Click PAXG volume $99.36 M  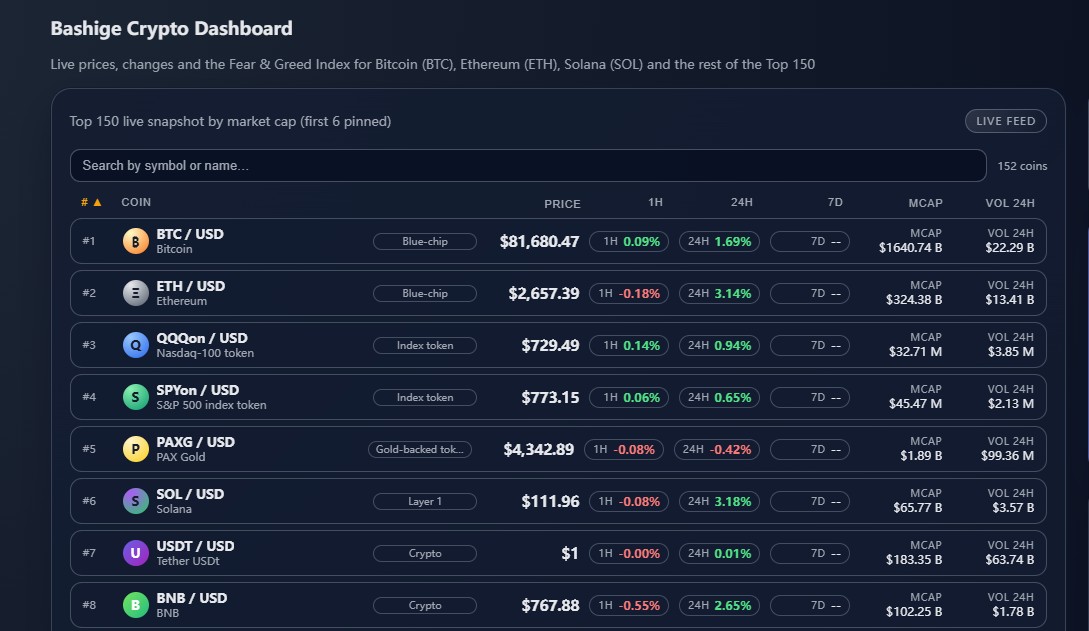pos(1008,456)
